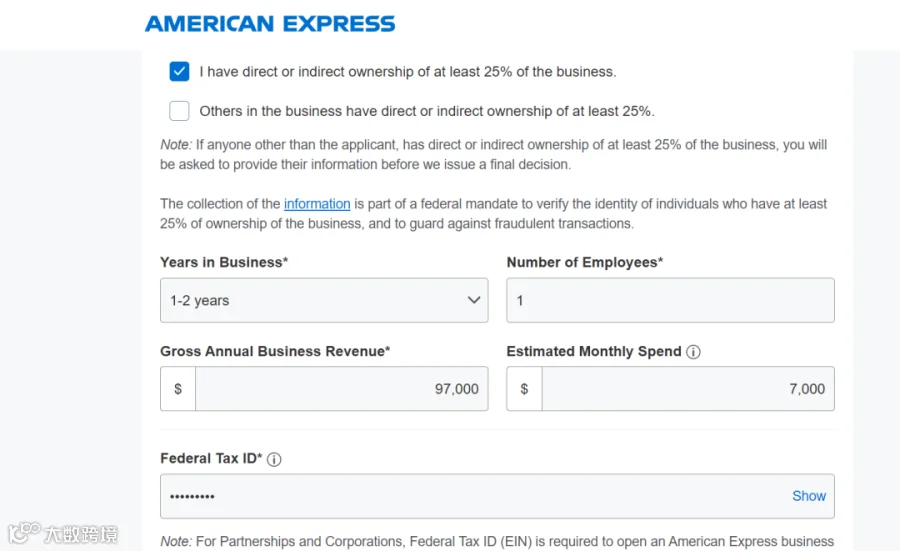Show the hidden Federal Tax ID
The image size is (900, 551).
pos(809,496)
